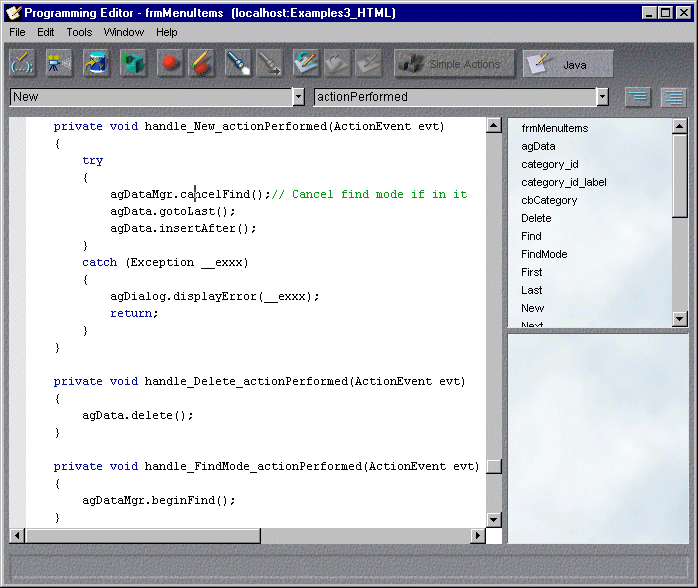
Task: Select First in the object list
Action: click(x=532, y=272)
